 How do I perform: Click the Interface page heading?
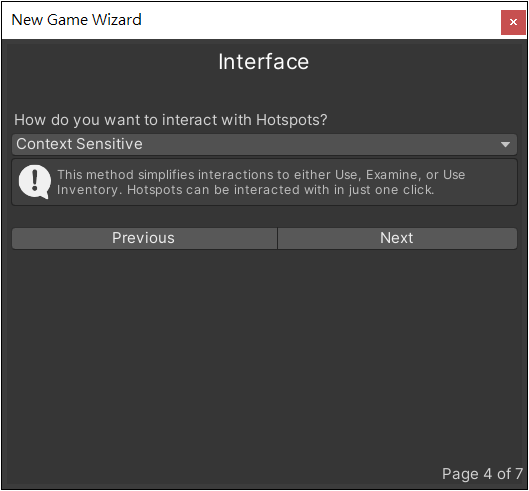(263, 62)
